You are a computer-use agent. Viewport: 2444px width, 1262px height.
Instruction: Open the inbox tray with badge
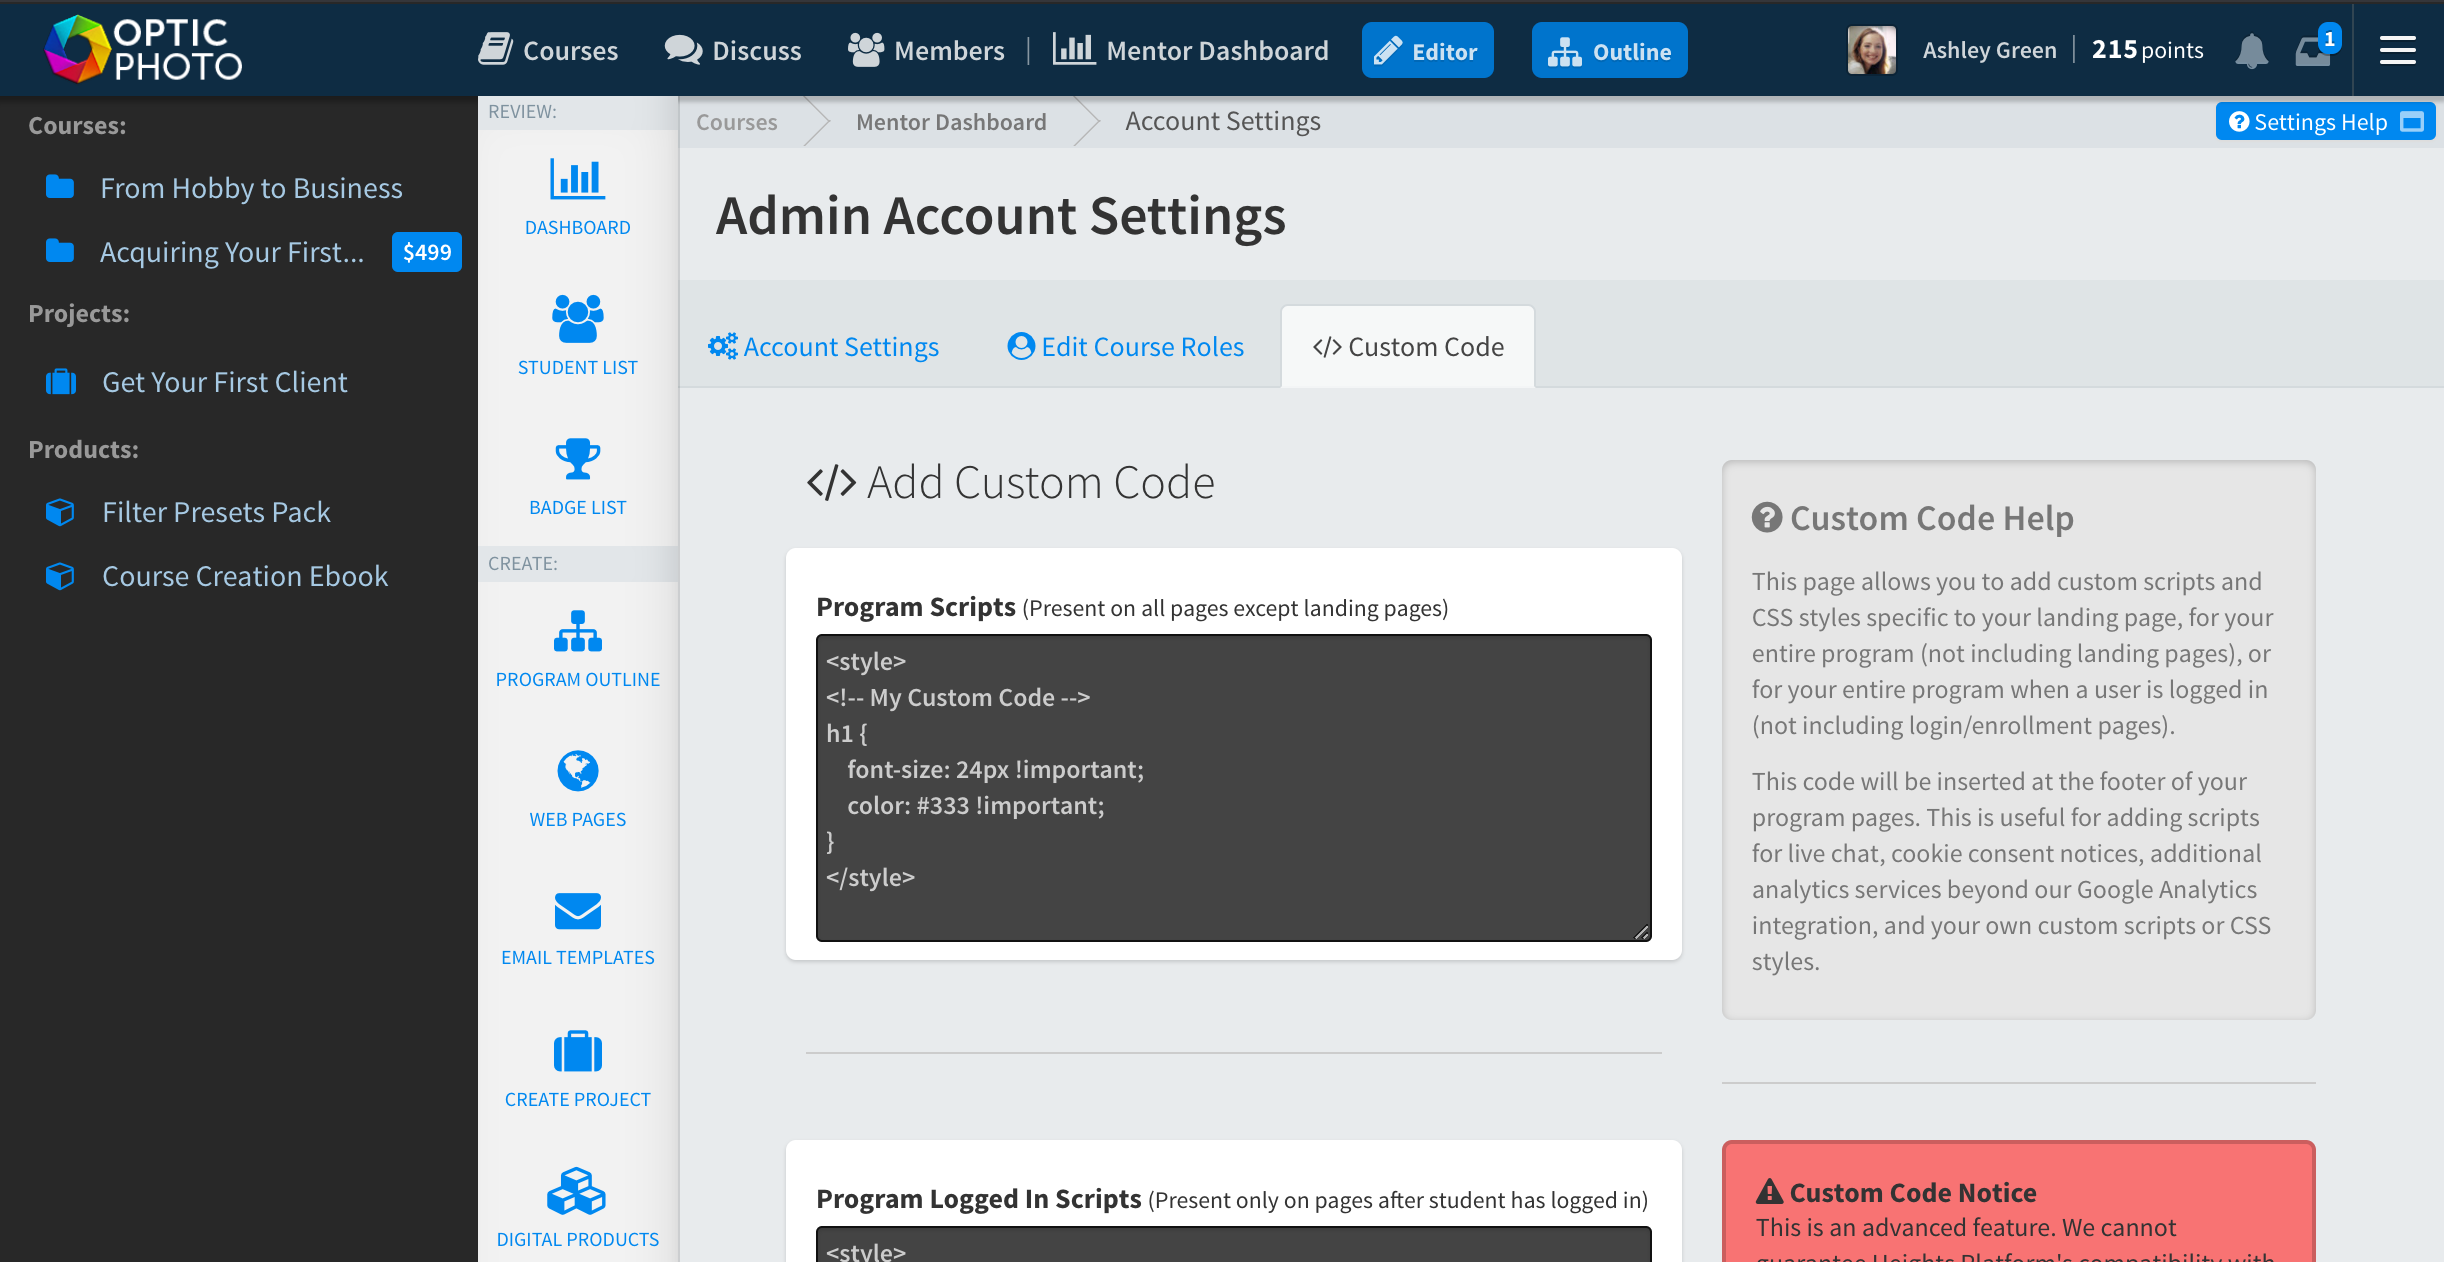coord(2313,50)
